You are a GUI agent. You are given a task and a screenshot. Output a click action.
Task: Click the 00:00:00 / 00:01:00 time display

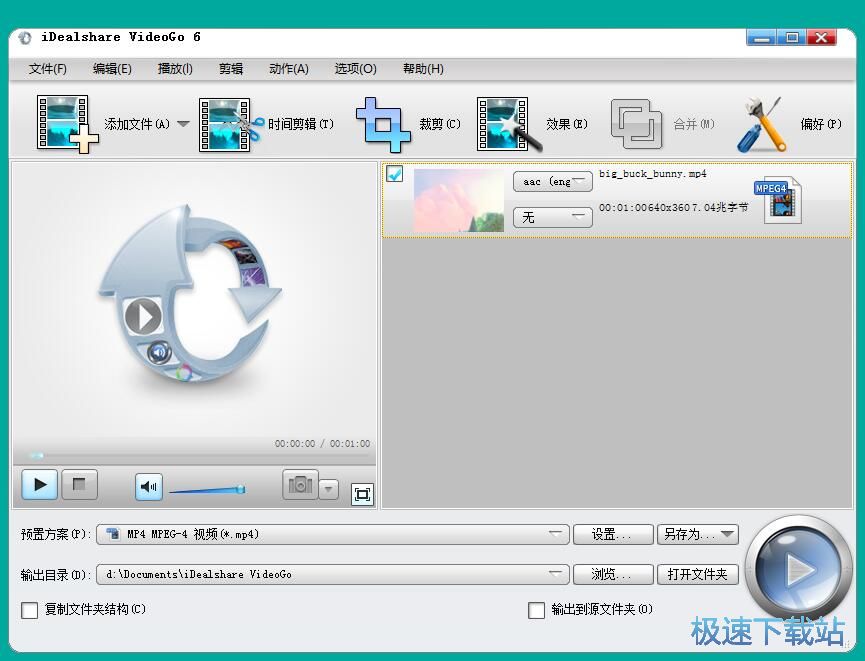[x=322, y=444]
